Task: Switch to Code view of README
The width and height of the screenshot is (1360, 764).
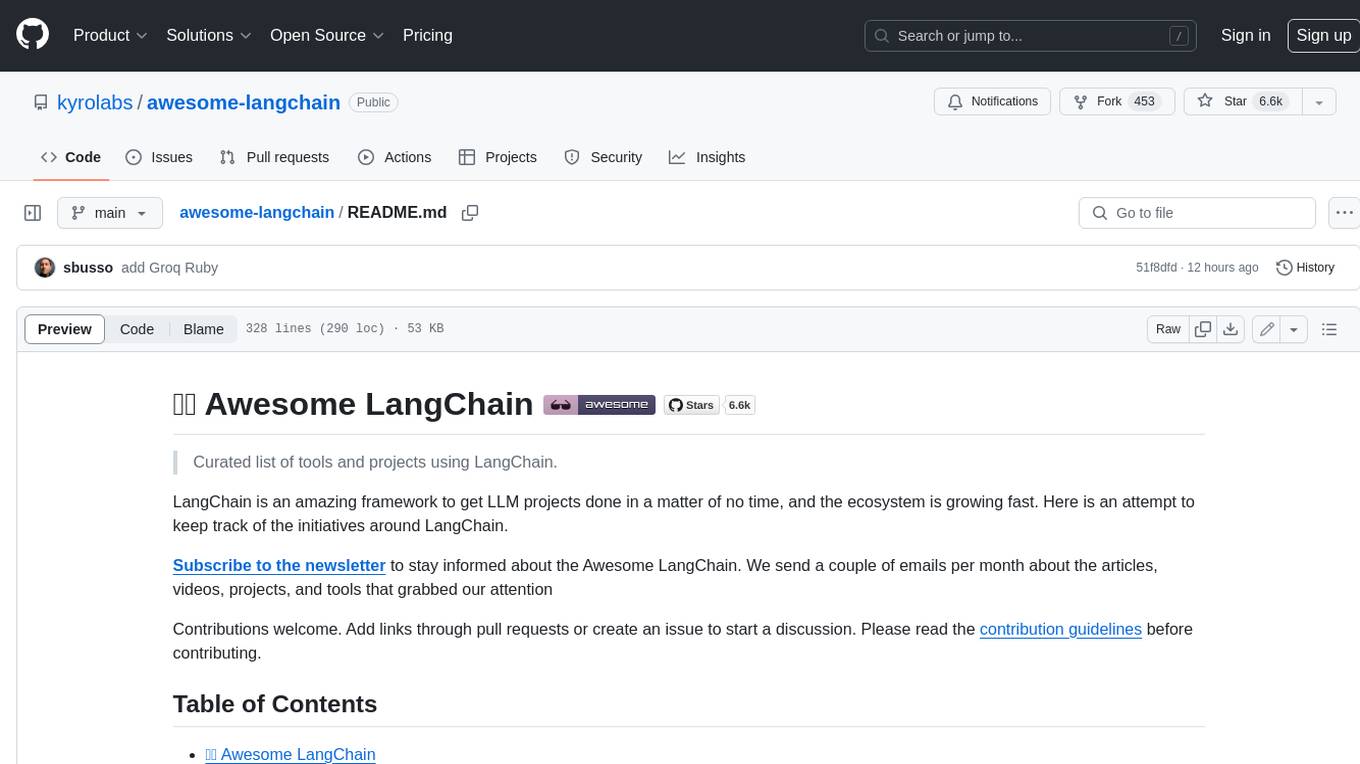Action: click(x=137, y=329)
